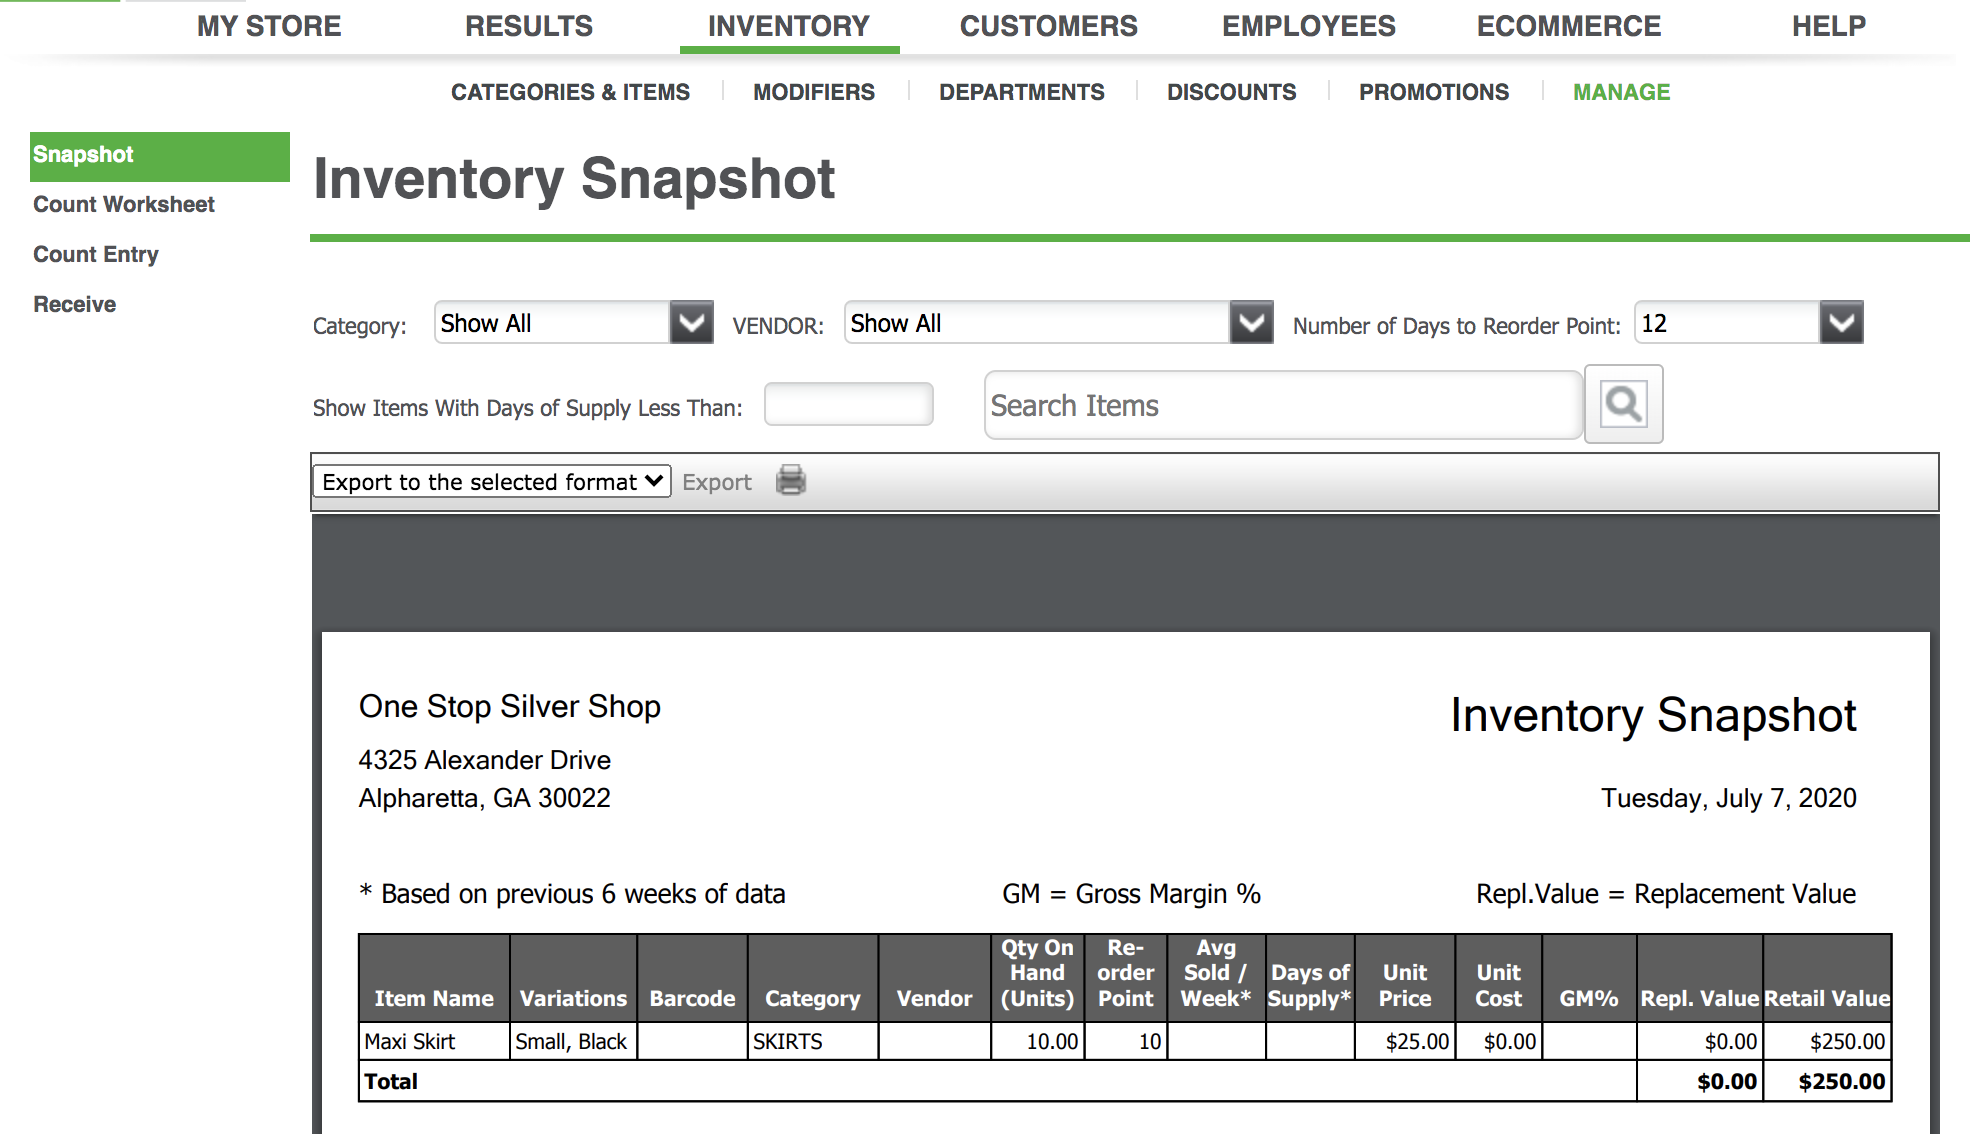Select the MANAGE submenu
Viewport: 1978px width, 1134px height.
1622,92
